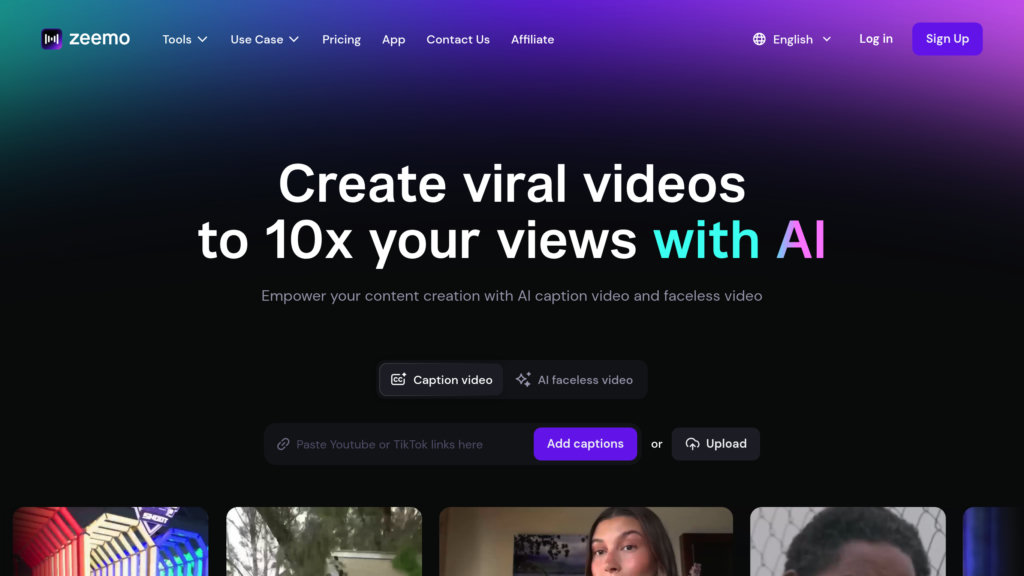Open the Pricing page
This screenshot has height=576, width=1024.
click(x=341, y=39)
